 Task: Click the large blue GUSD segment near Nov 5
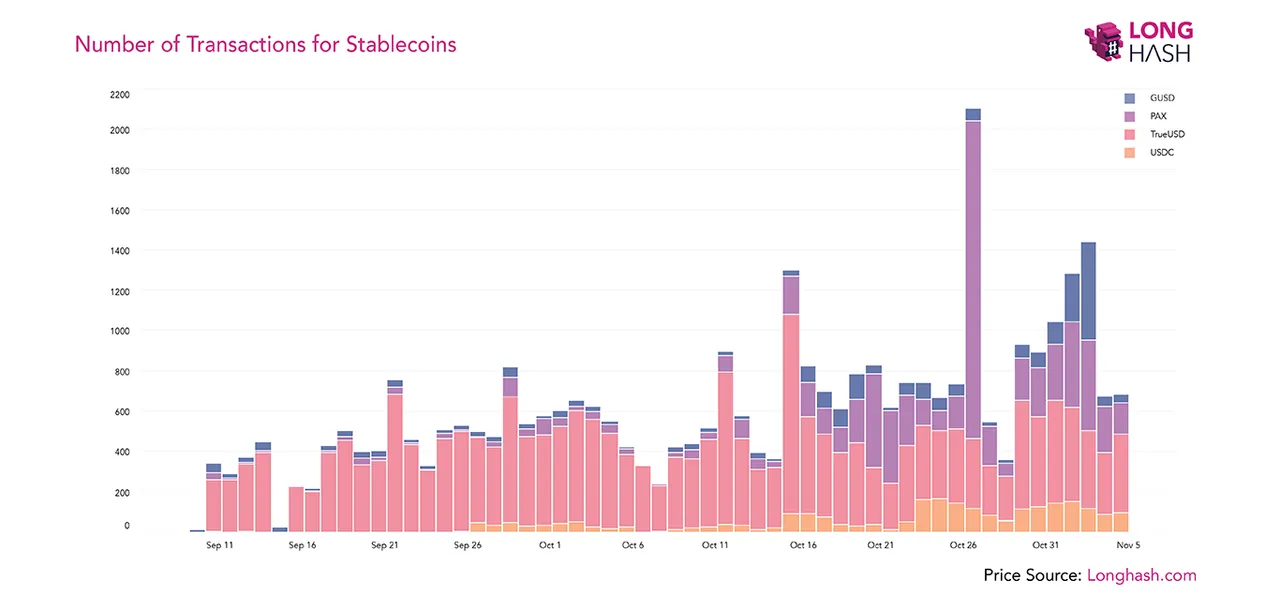click(x=1088, y=291)
